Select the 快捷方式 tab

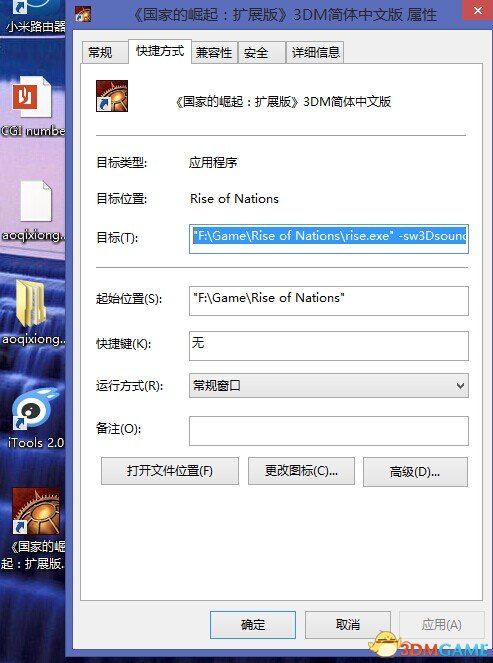[160, 51]
